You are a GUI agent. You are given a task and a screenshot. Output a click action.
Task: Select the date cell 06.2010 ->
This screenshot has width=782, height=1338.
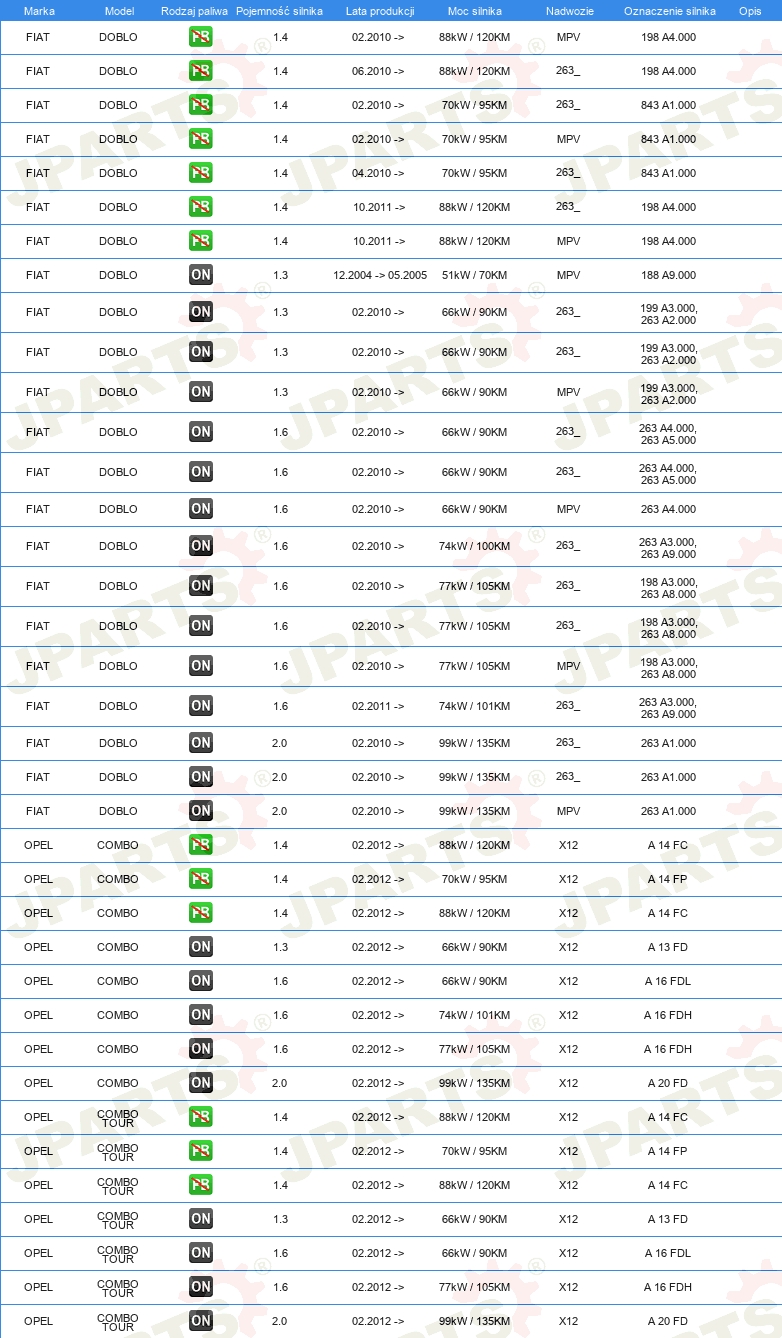click(379, 71)
